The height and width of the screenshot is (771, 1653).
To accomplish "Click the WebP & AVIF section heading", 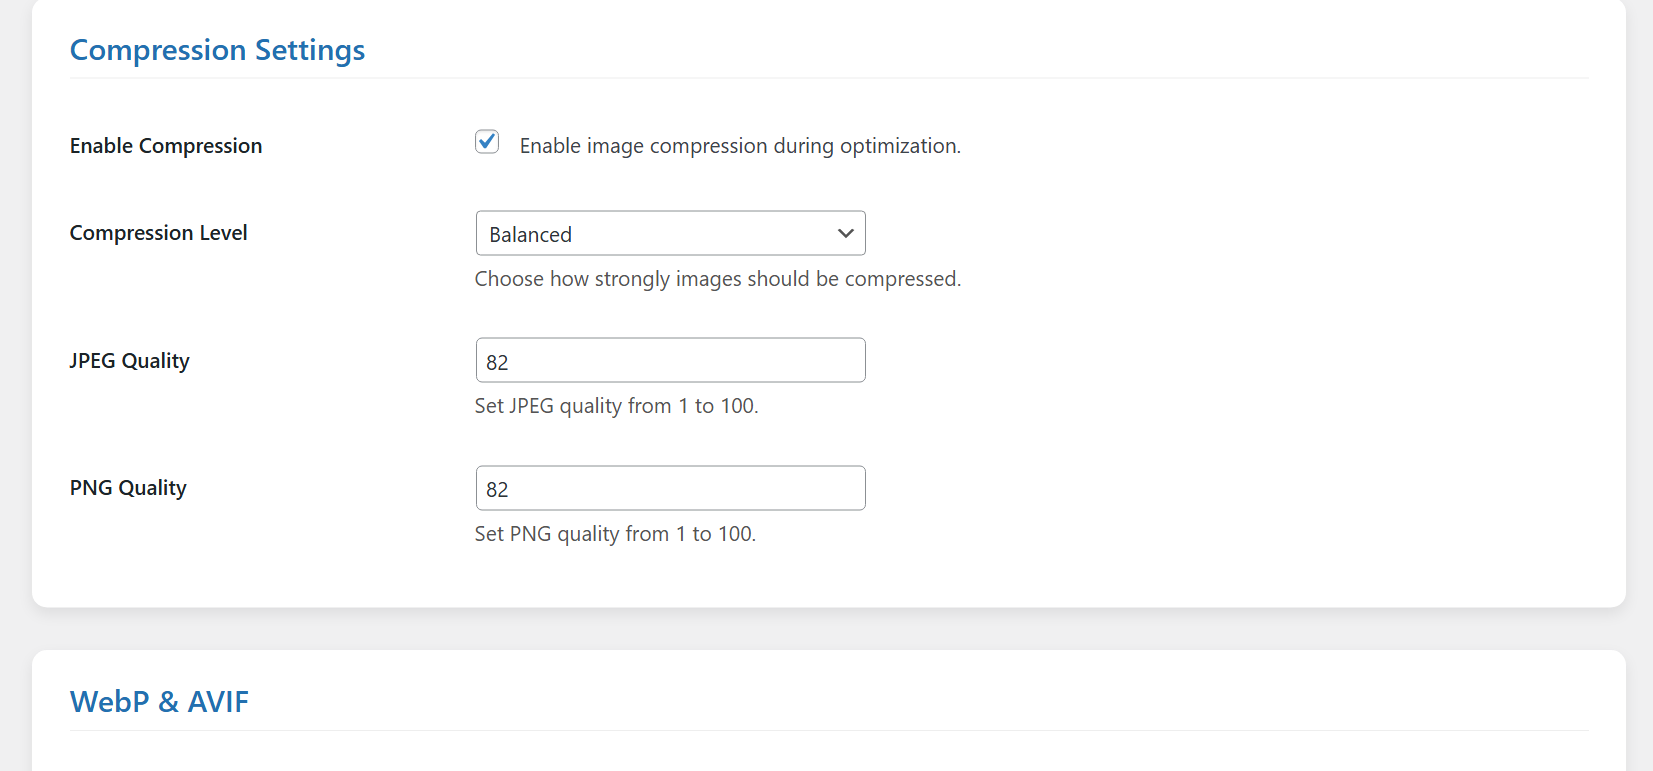I will (159, 702).
